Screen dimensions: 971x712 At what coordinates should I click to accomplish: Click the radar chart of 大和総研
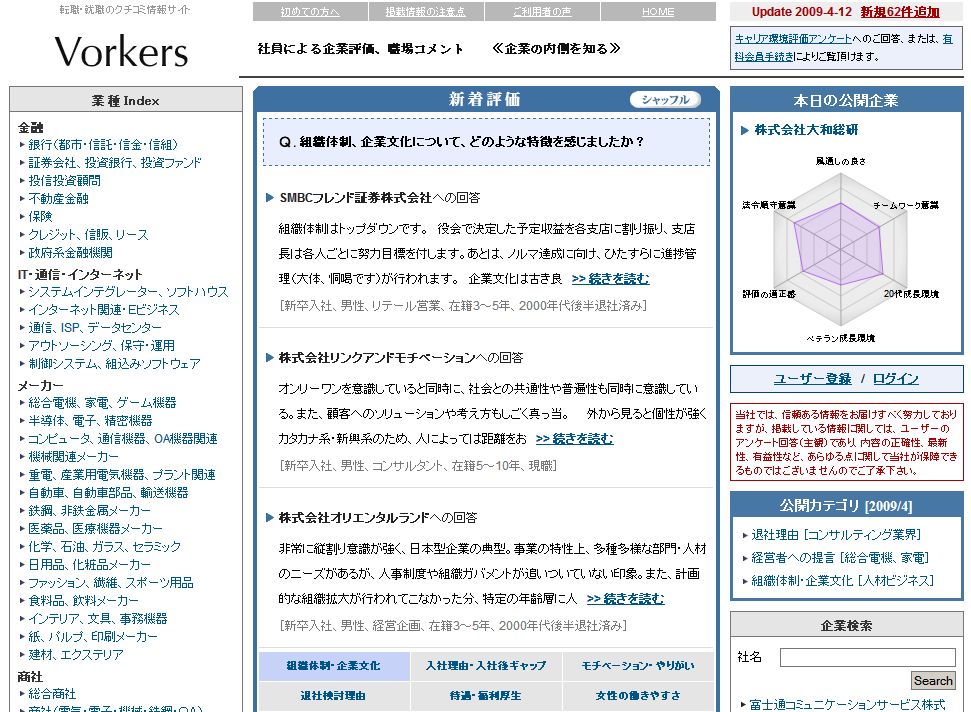tap(841, 249)
